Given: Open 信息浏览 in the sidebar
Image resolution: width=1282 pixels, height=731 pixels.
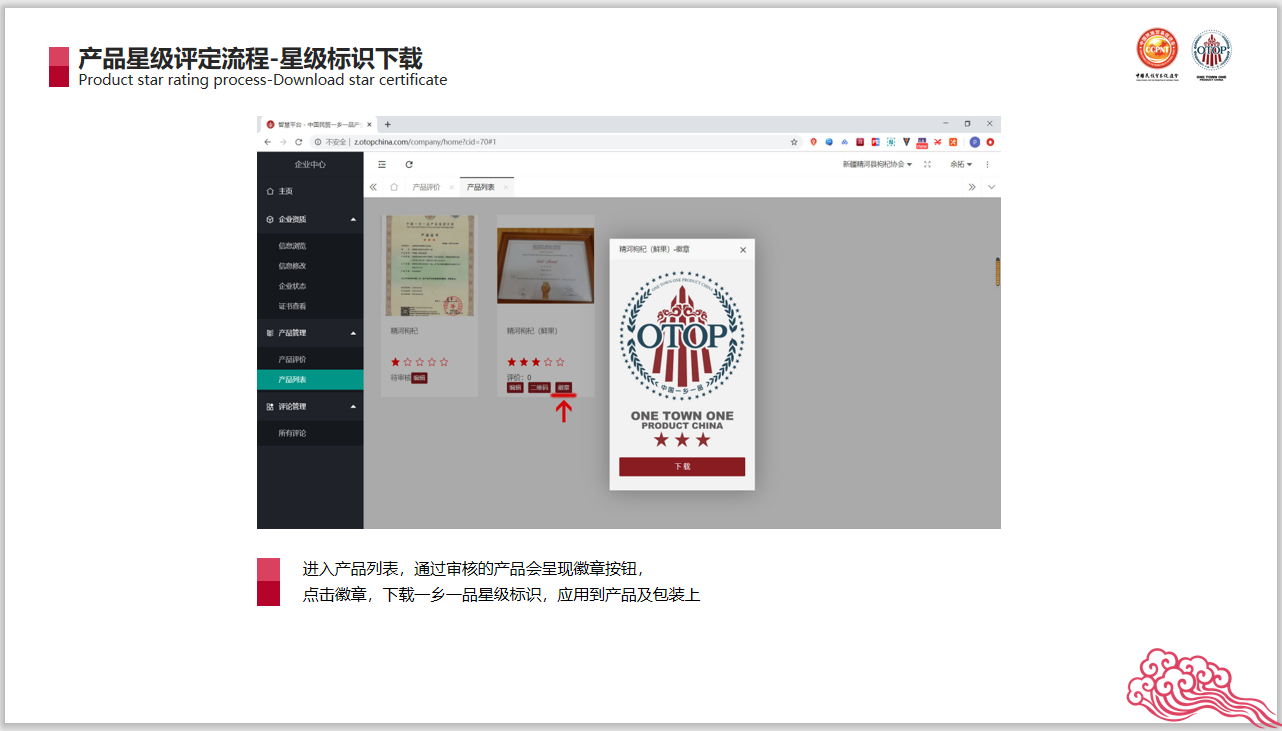Looking at the screenshot, I should [310, 246].
